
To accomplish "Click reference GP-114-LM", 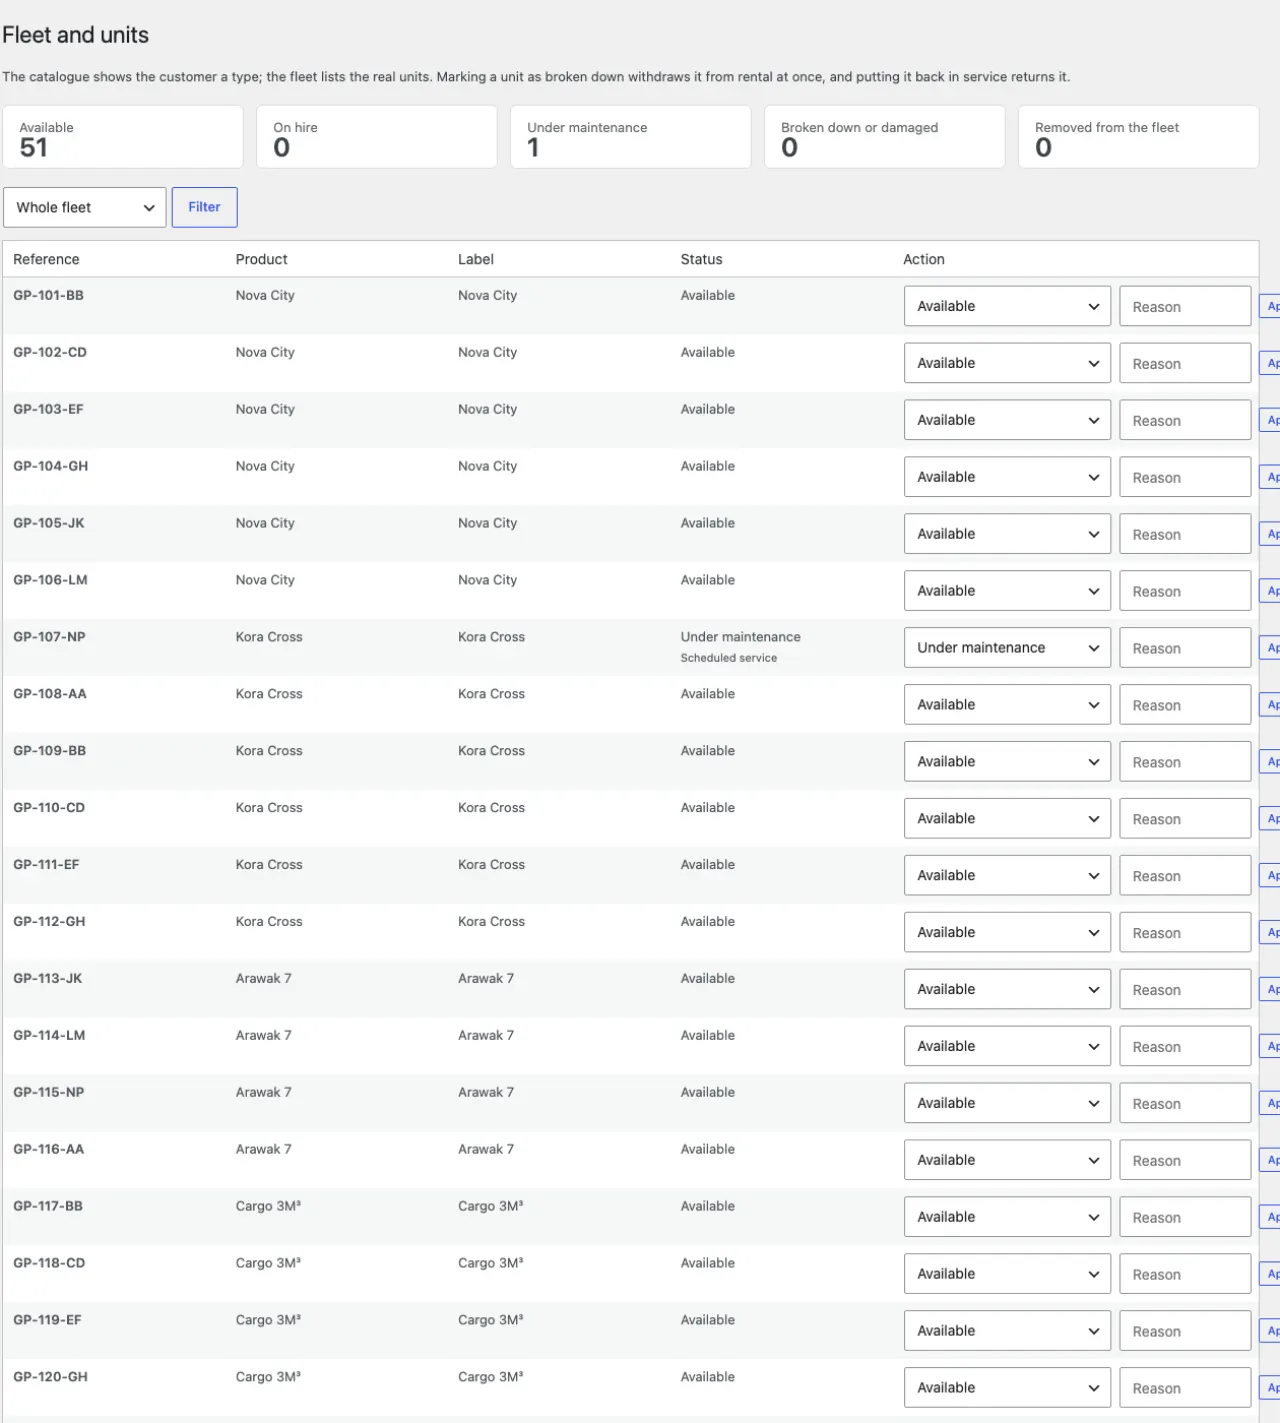I will coord(49,1036).
